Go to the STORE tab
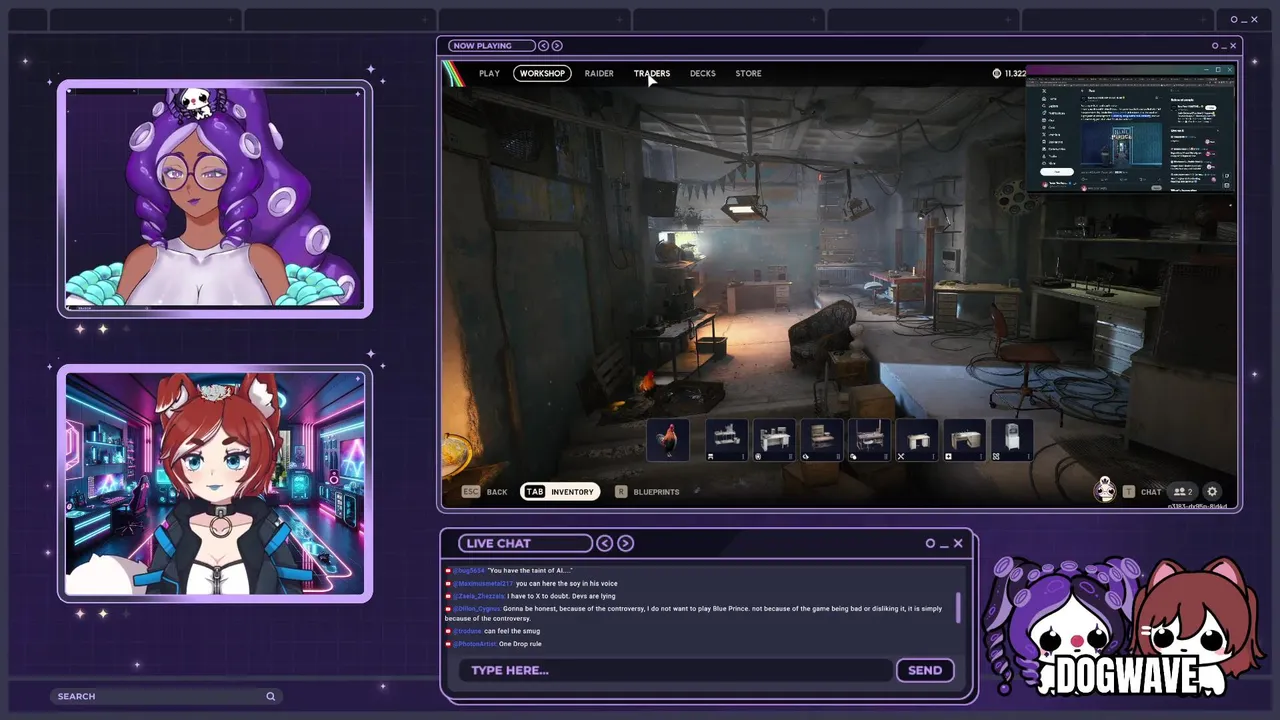The width and height of the screenshot is (1280, 720). click(748, 73)
